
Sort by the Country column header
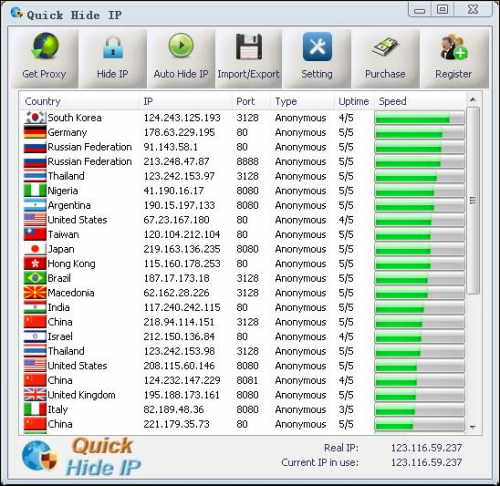[x=80, y=101]
